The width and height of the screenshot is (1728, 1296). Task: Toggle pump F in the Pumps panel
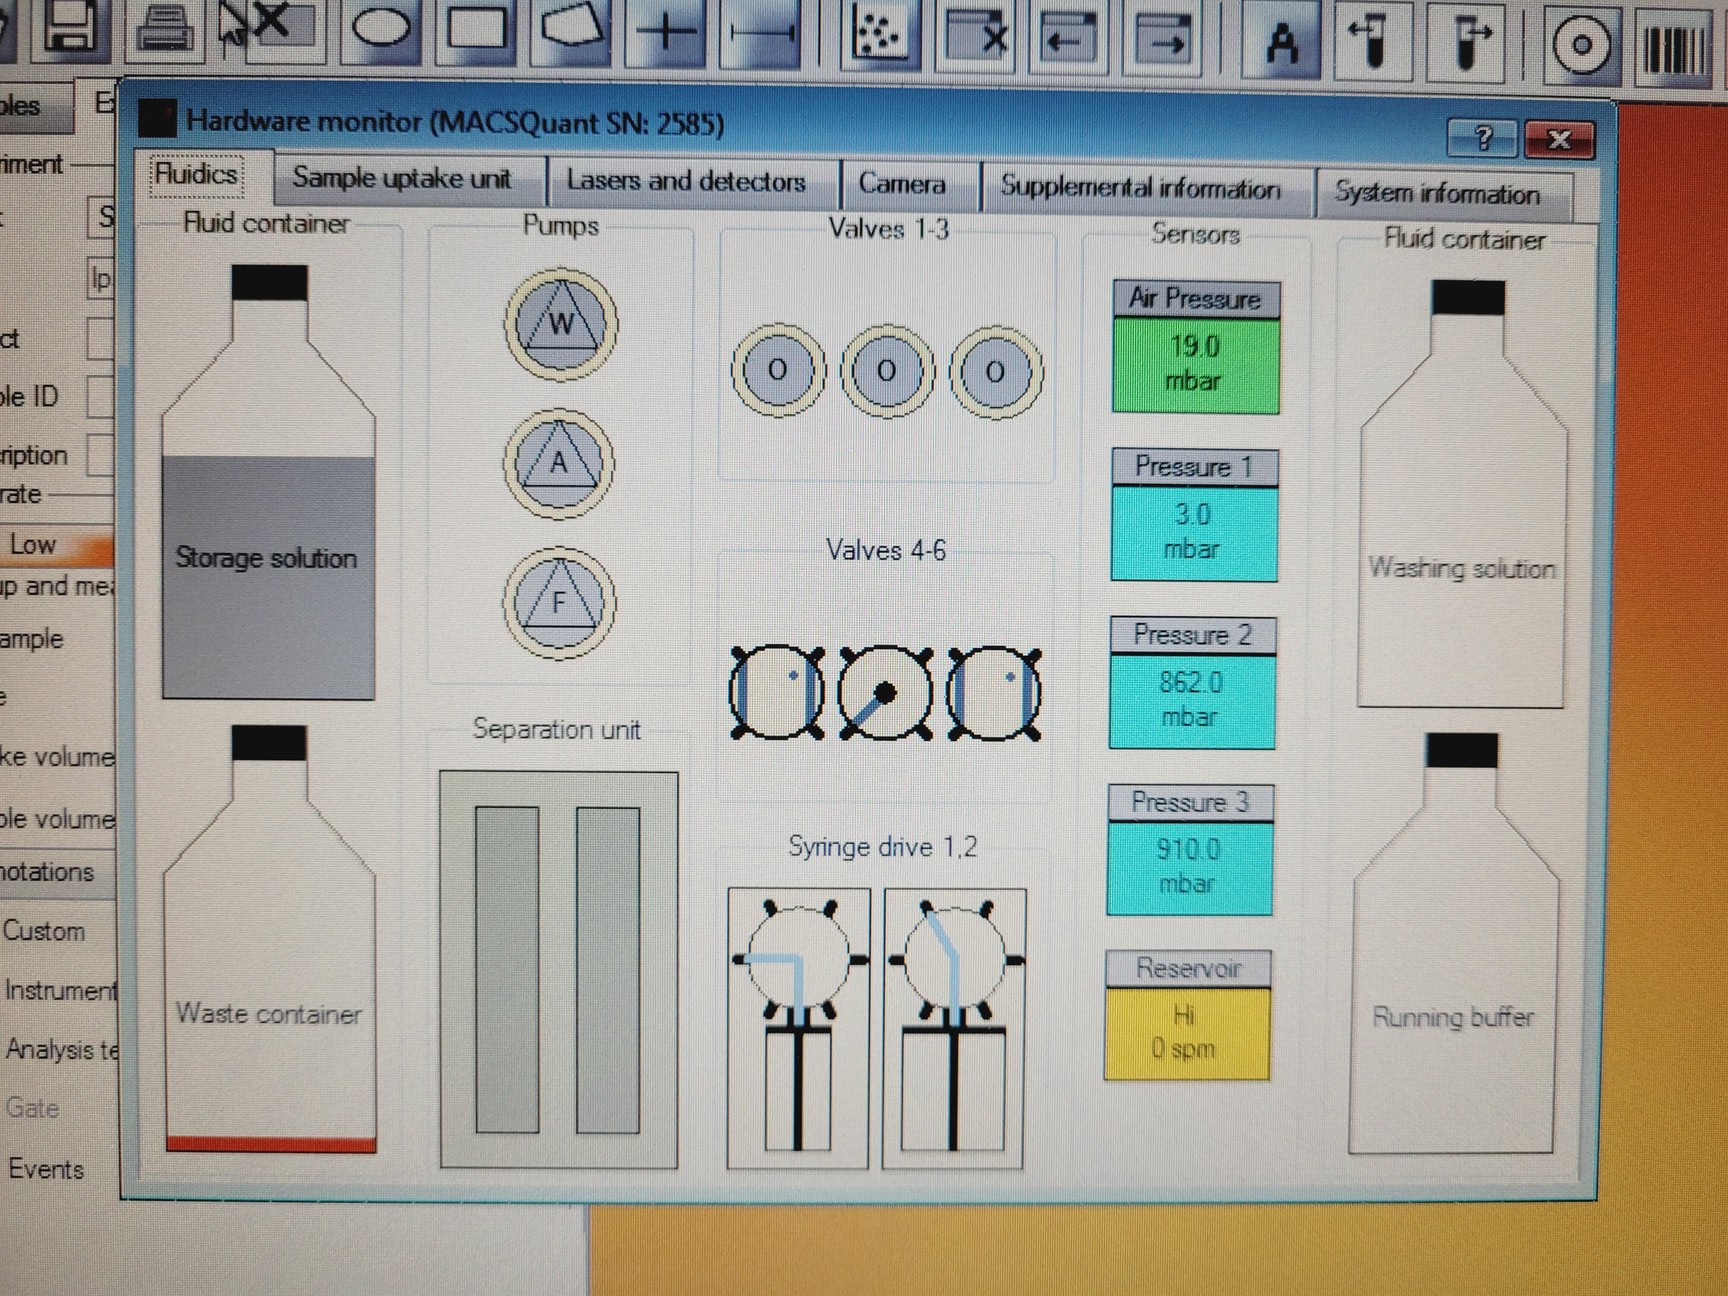click(x=560, y=602)
